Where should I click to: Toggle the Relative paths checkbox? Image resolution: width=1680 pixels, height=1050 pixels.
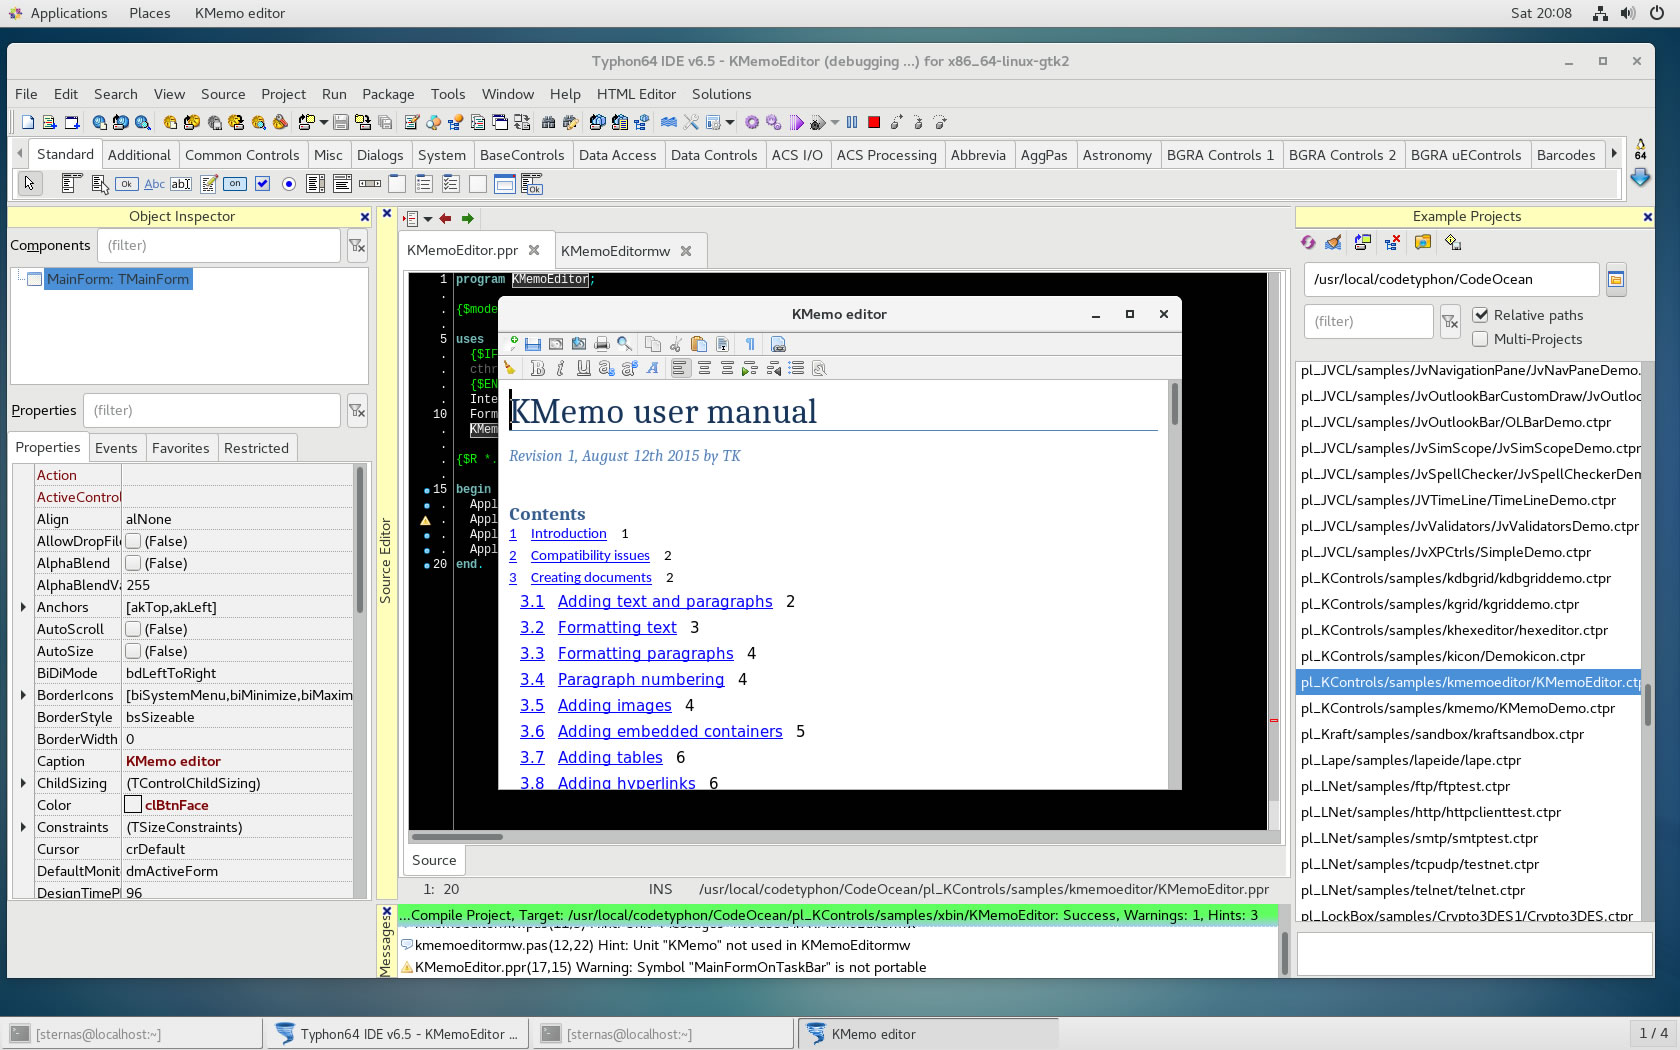[x=1481, y=315]
